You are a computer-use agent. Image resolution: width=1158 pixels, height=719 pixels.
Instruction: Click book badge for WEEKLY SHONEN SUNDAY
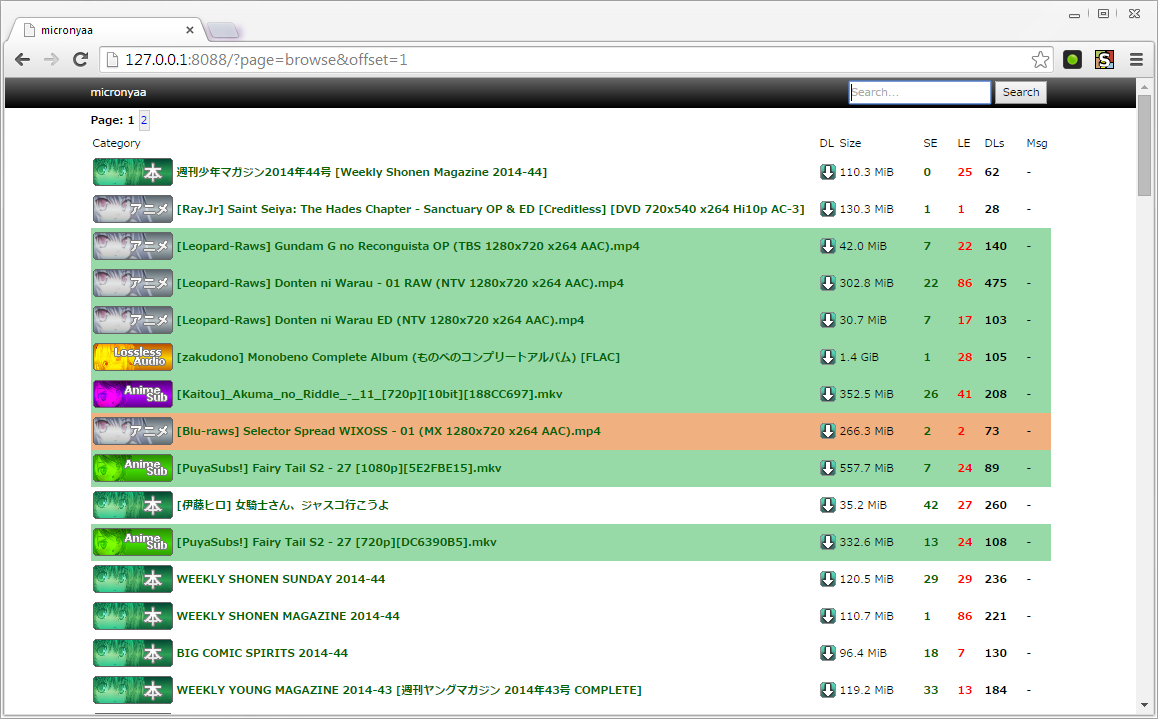[133, 579]
